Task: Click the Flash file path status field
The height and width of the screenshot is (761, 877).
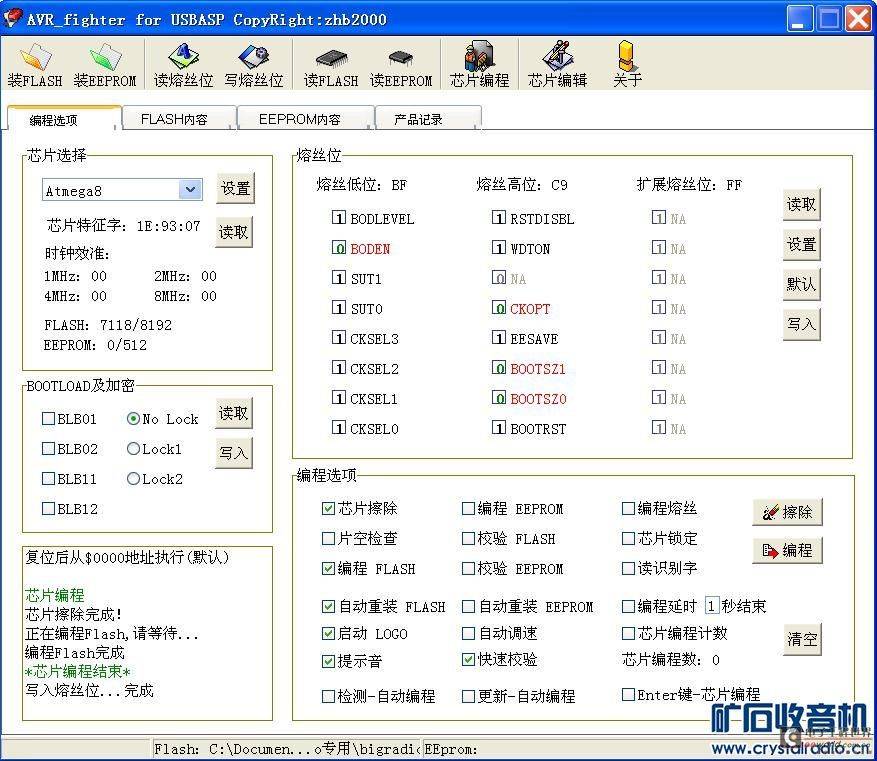Action: pos(287,749)
